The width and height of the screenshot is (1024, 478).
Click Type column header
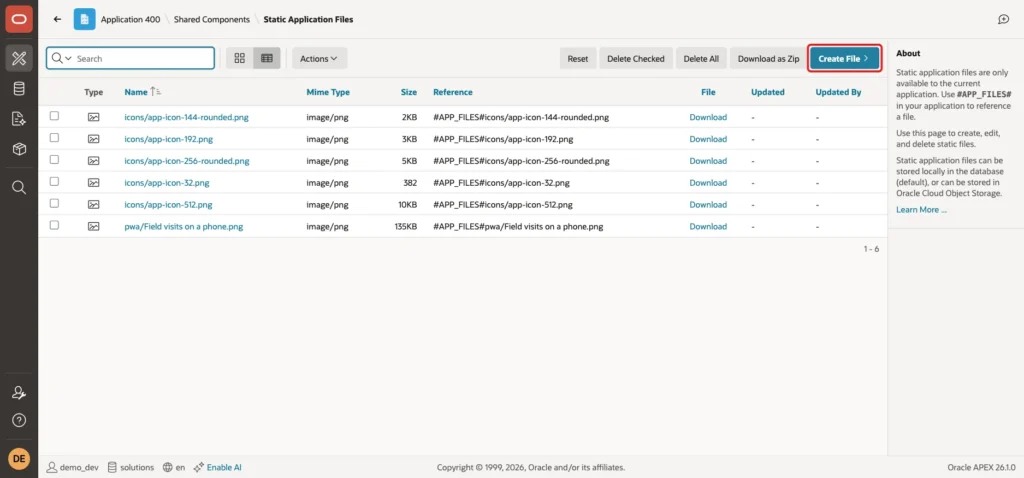pyautogui.click(x=93, y=92)
